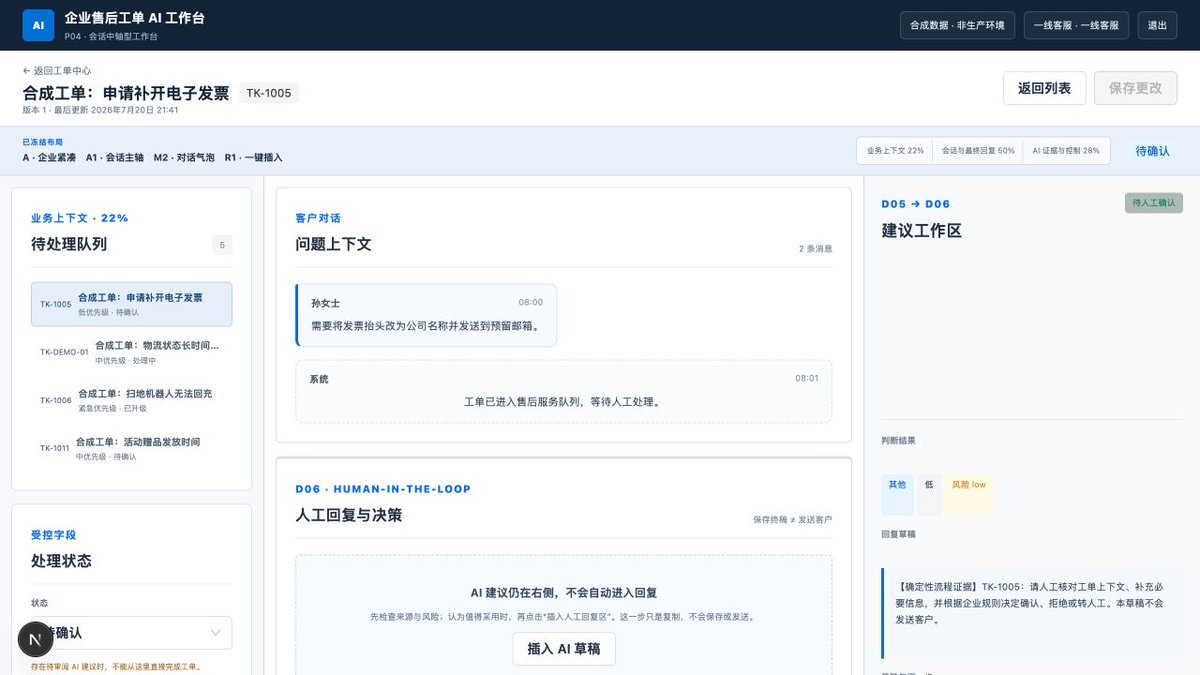Select ticket TK-1006 扫地机器人无法回充
The width and height of the screenshot is (1200, 675).
(x=131, y=400)
